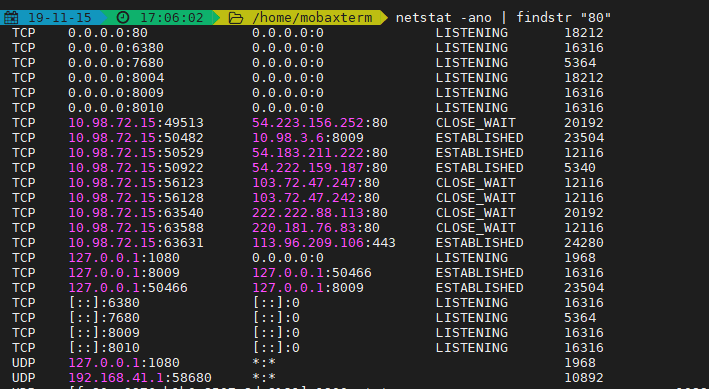Click the address 222.222.88.113

(x=308, y=213)
